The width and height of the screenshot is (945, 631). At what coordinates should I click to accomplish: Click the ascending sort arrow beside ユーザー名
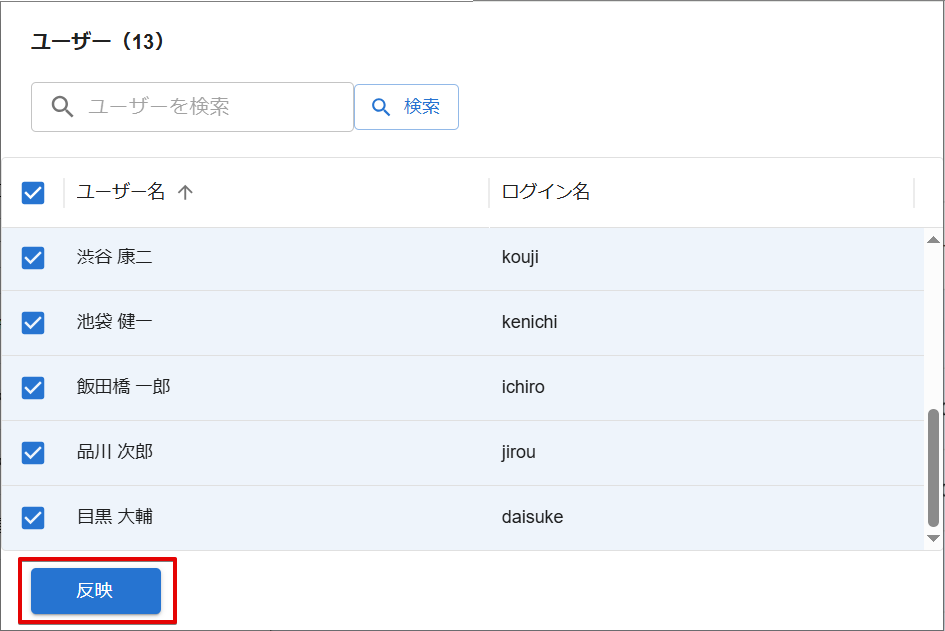[x=185, y=192]
